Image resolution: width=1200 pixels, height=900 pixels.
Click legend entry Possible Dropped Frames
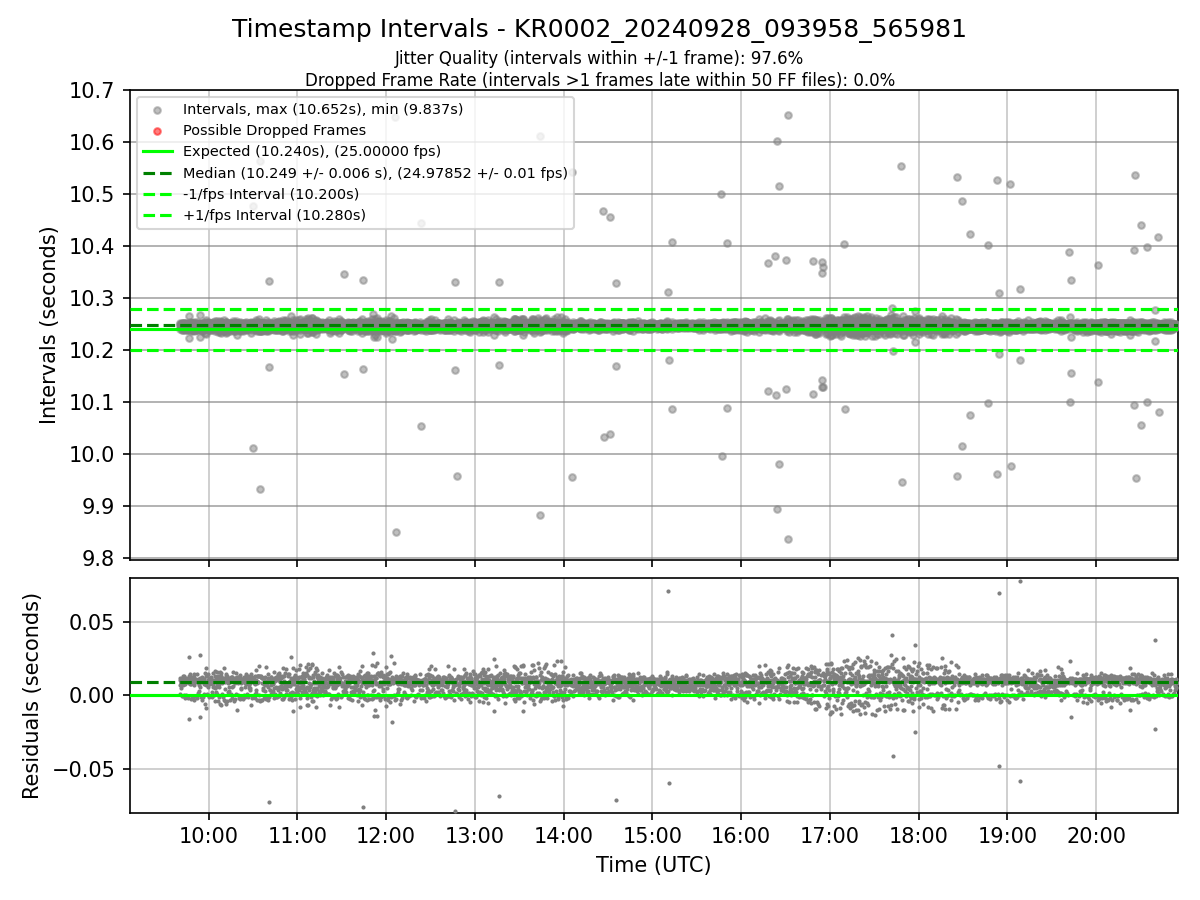point(274,130)
